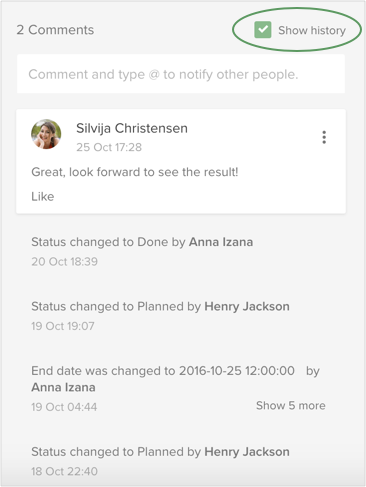366x487 pixels.
Task: Click Anna Izana in Done status entry
Action: pos(221,242)
